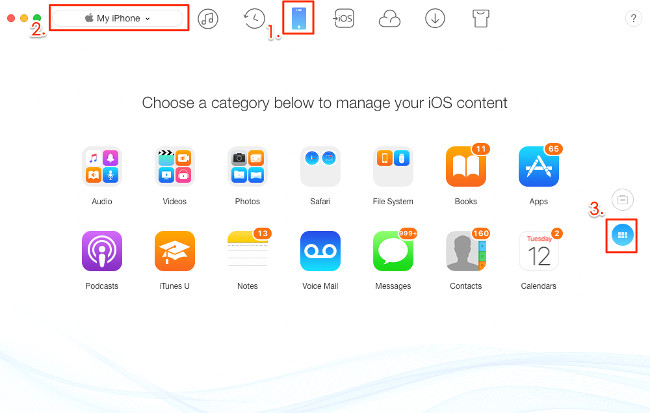Open the Contacts category
The height and width of the screenshot is (413, 650).
pos(466,251)
